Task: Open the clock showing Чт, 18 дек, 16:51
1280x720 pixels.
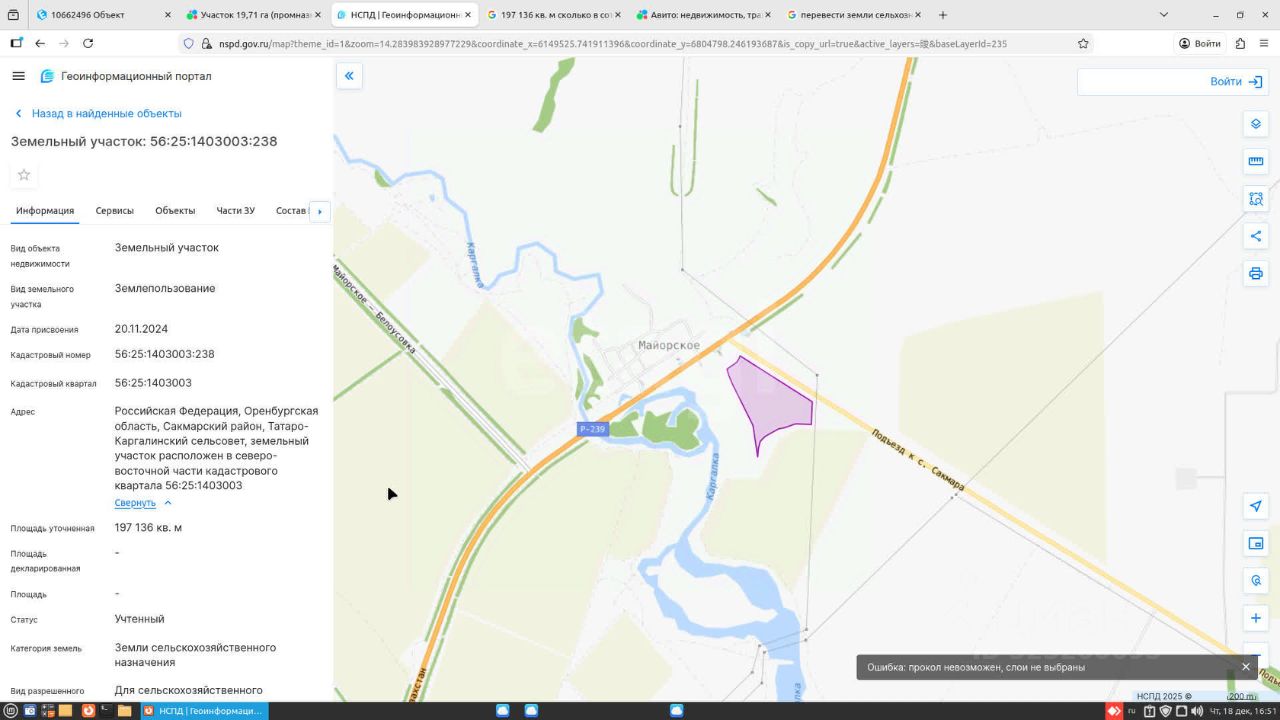Action: click(x=1242, y=711)
